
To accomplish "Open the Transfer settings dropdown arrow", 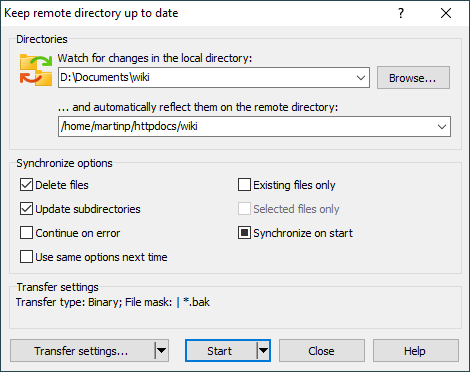I will tap(162, 351).
